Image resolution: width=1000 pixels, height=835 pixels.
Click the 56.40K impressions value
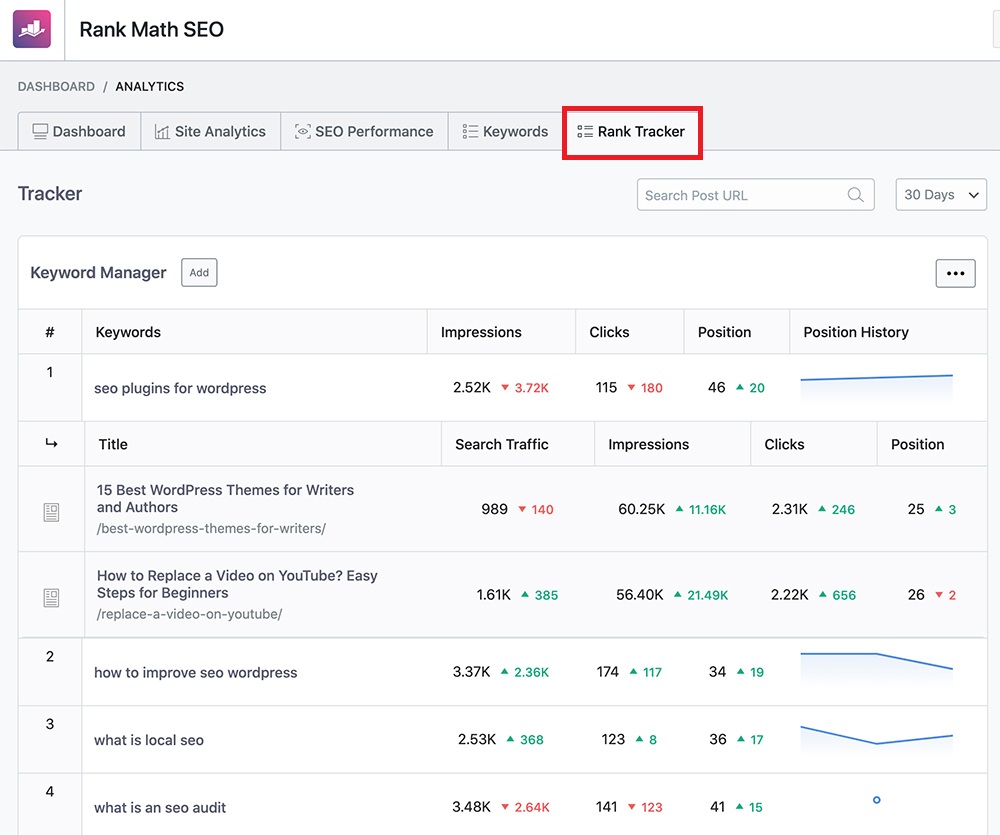(640, 595)
